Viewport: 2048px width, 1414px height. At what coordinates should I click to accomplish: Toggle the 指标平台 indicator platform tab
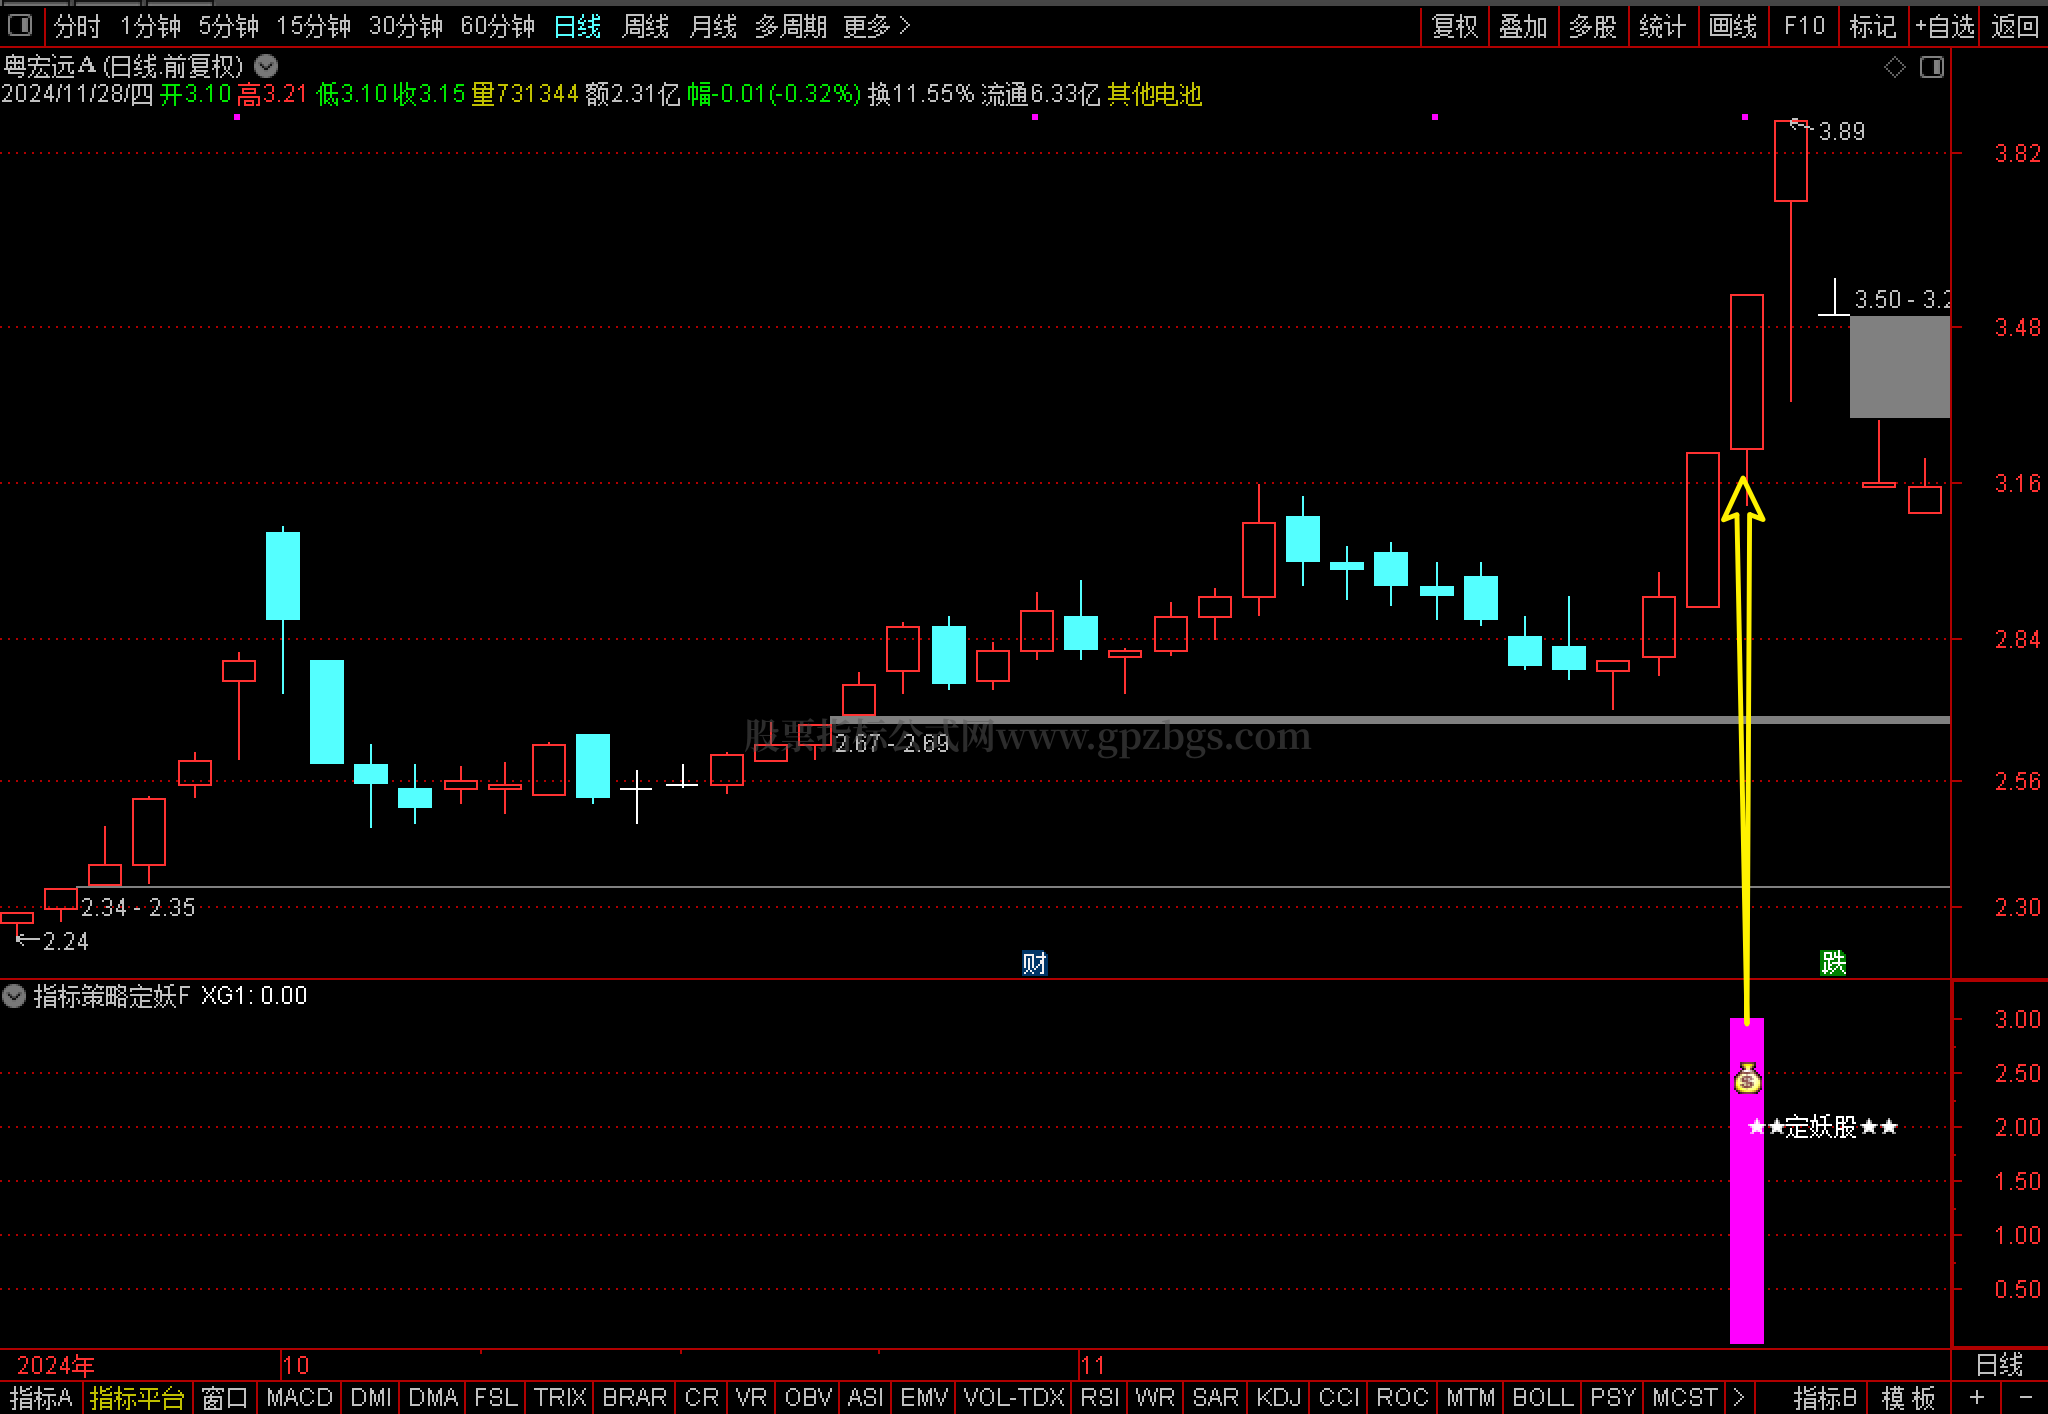pos(137,1397)
